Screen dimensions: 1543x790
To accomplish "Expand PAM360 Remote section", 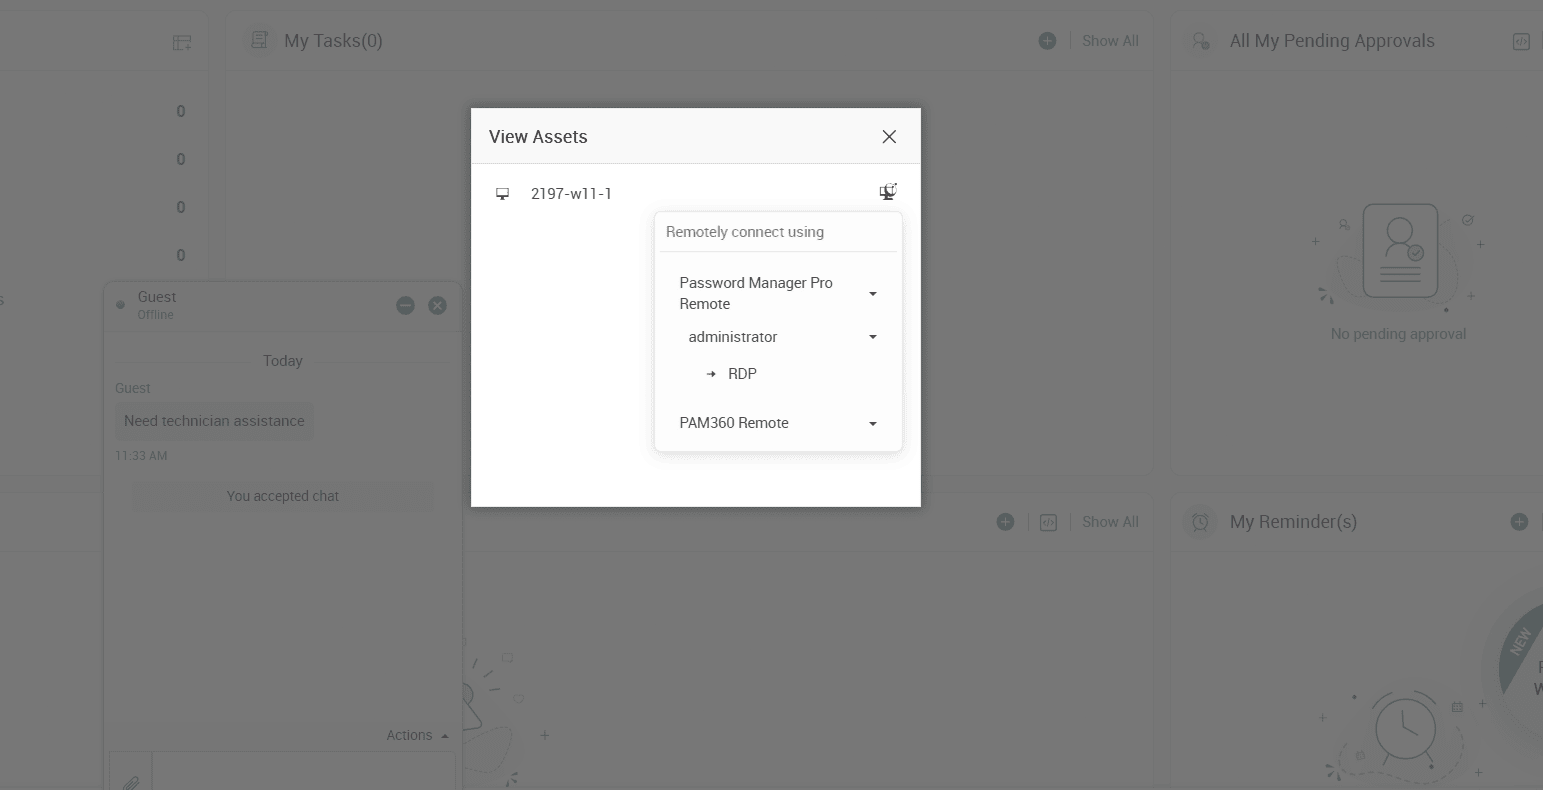I will (873, 424).
